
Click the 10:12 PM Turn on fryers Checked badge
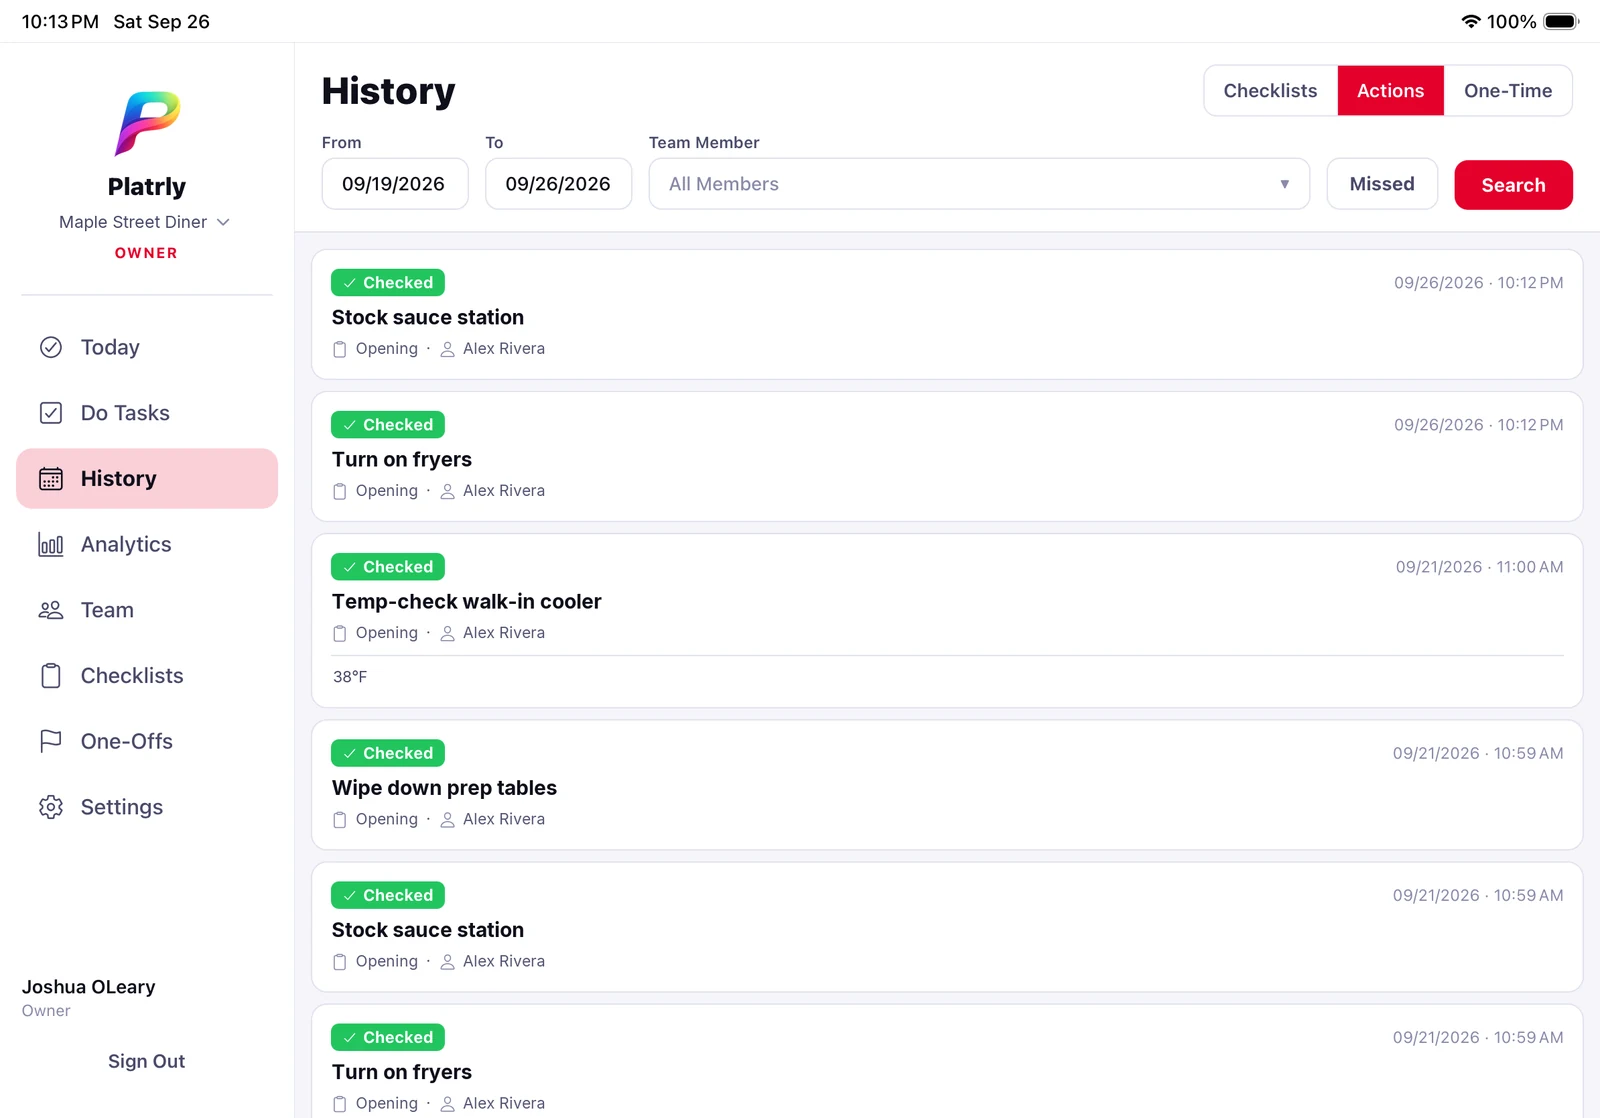click(x=388, y=425)
